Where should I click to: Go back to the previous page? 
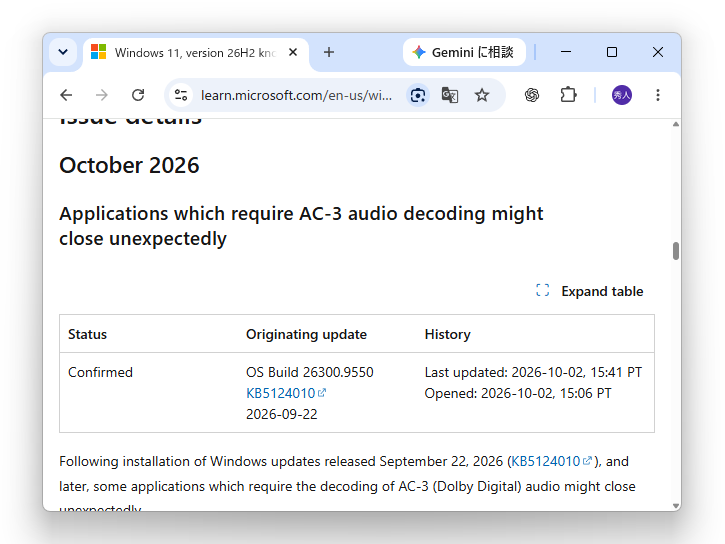pyautogui.click(x=66, y=95)
